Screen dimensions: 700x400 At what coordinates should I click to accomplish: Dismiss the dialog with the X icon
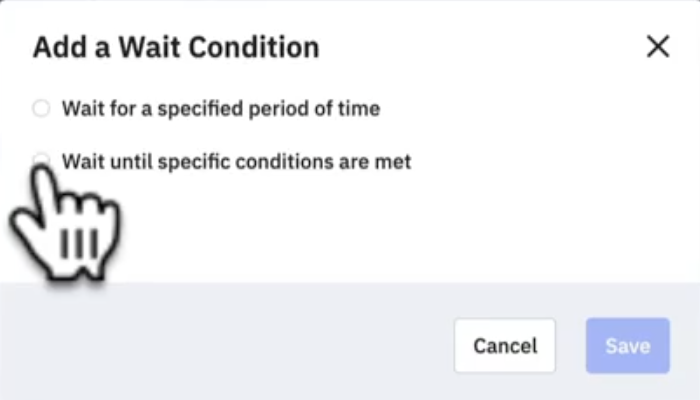tap(657, 47)
